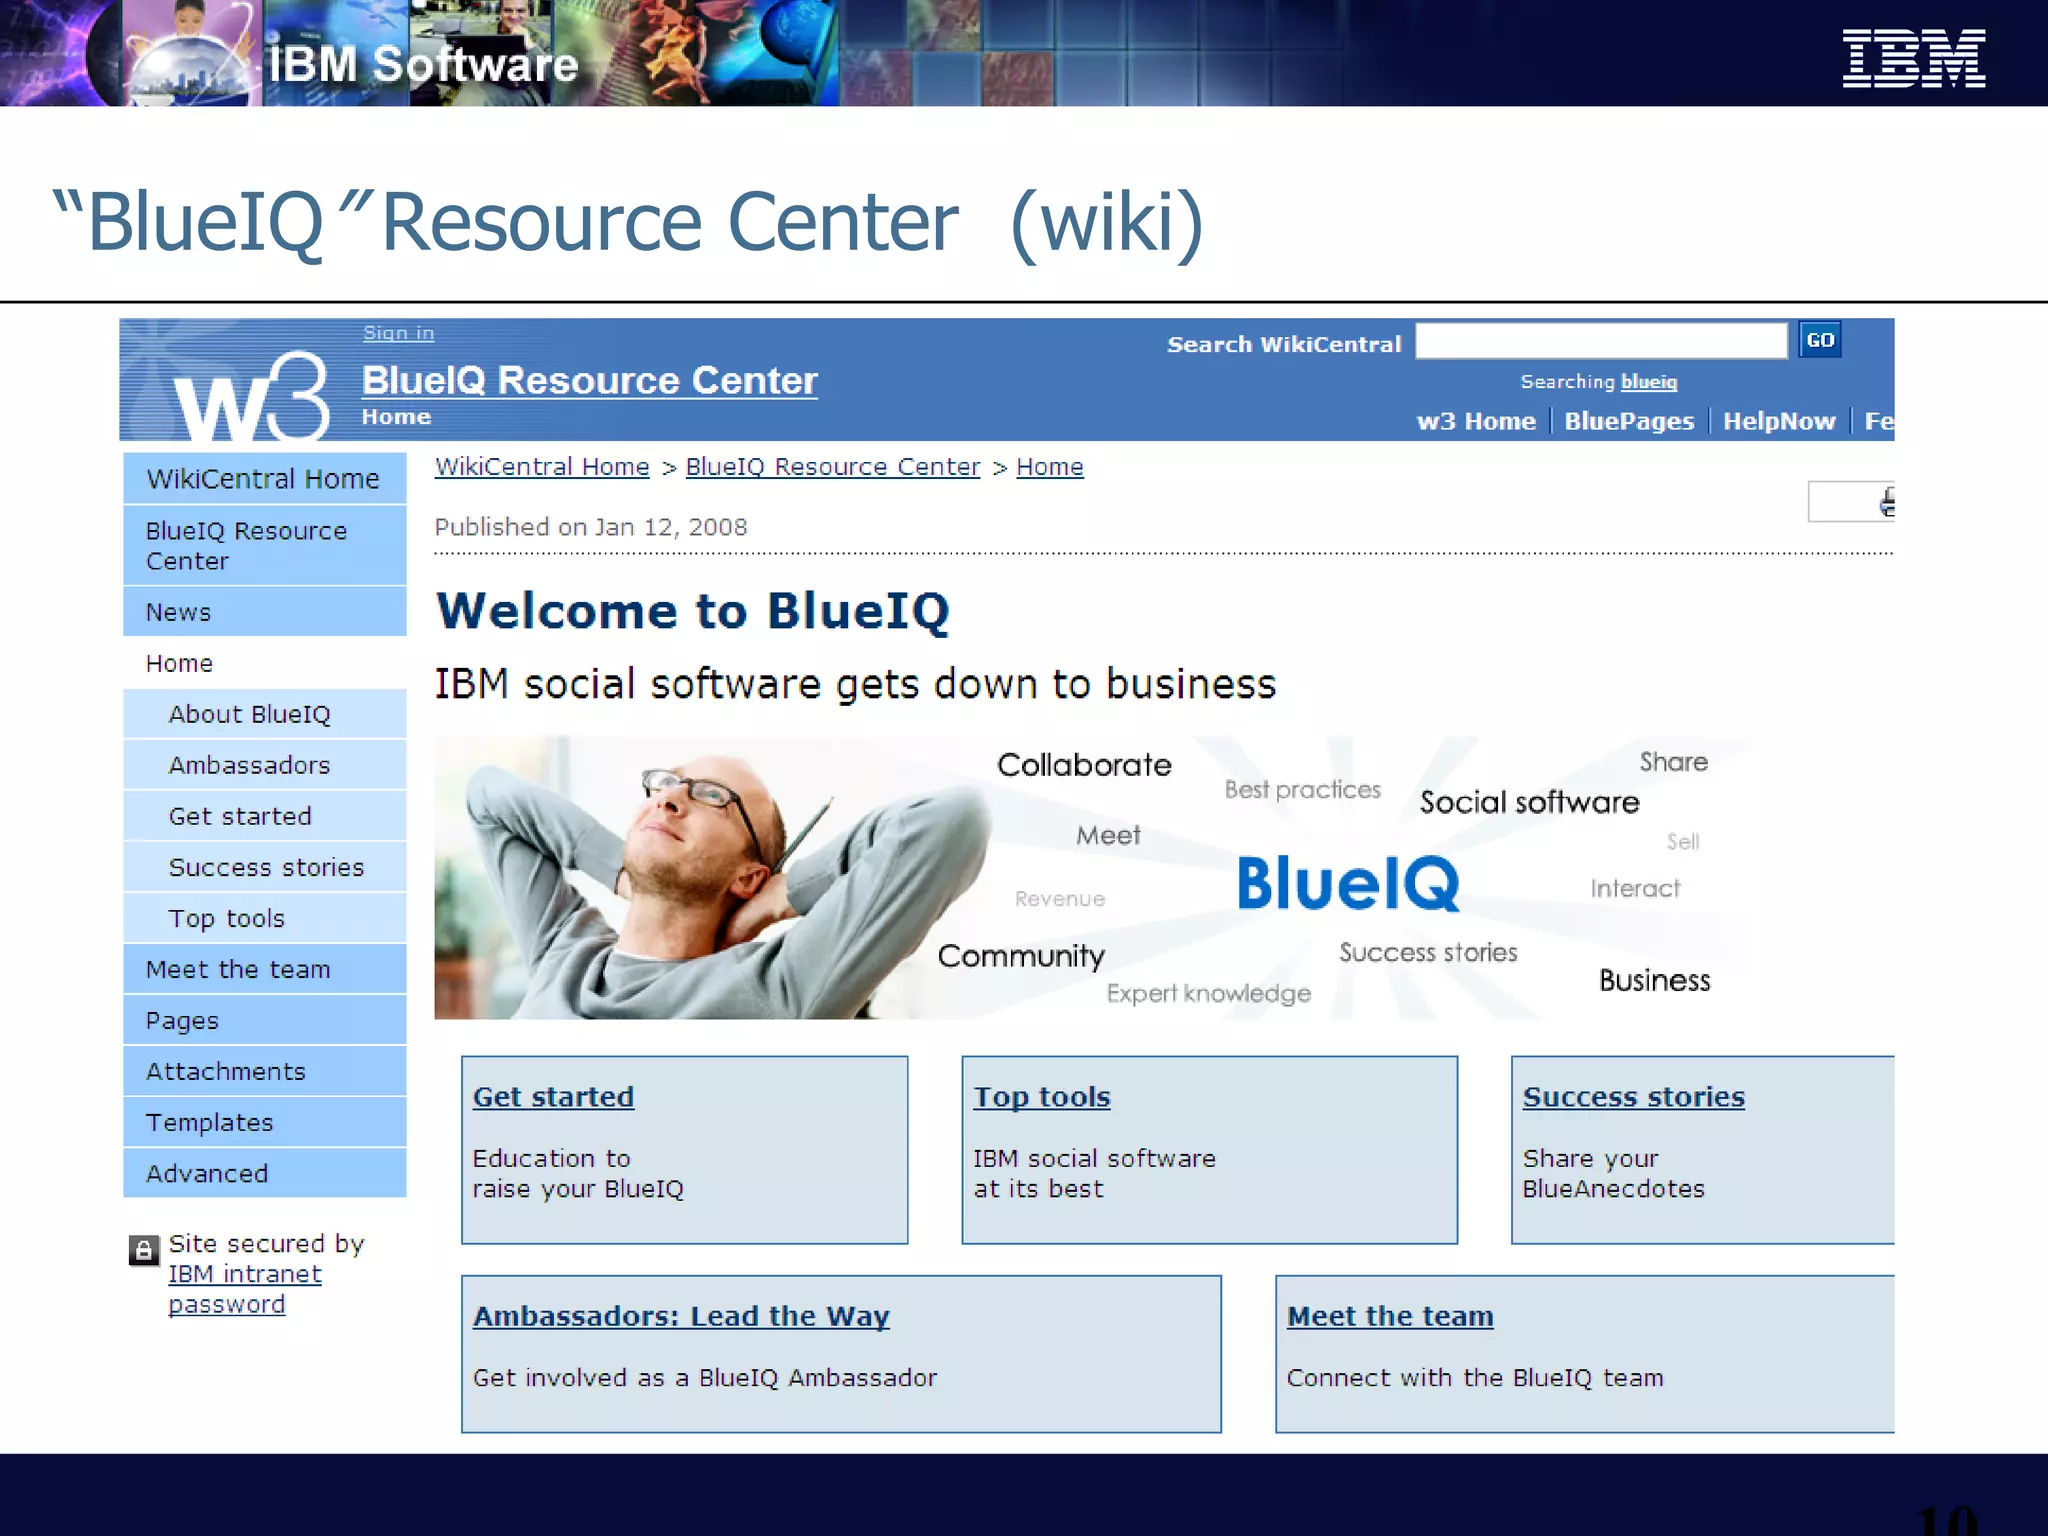Click the lock icon beside Site secured
Screen dimensions: 2048x1536
click(x=144, y=1250)
